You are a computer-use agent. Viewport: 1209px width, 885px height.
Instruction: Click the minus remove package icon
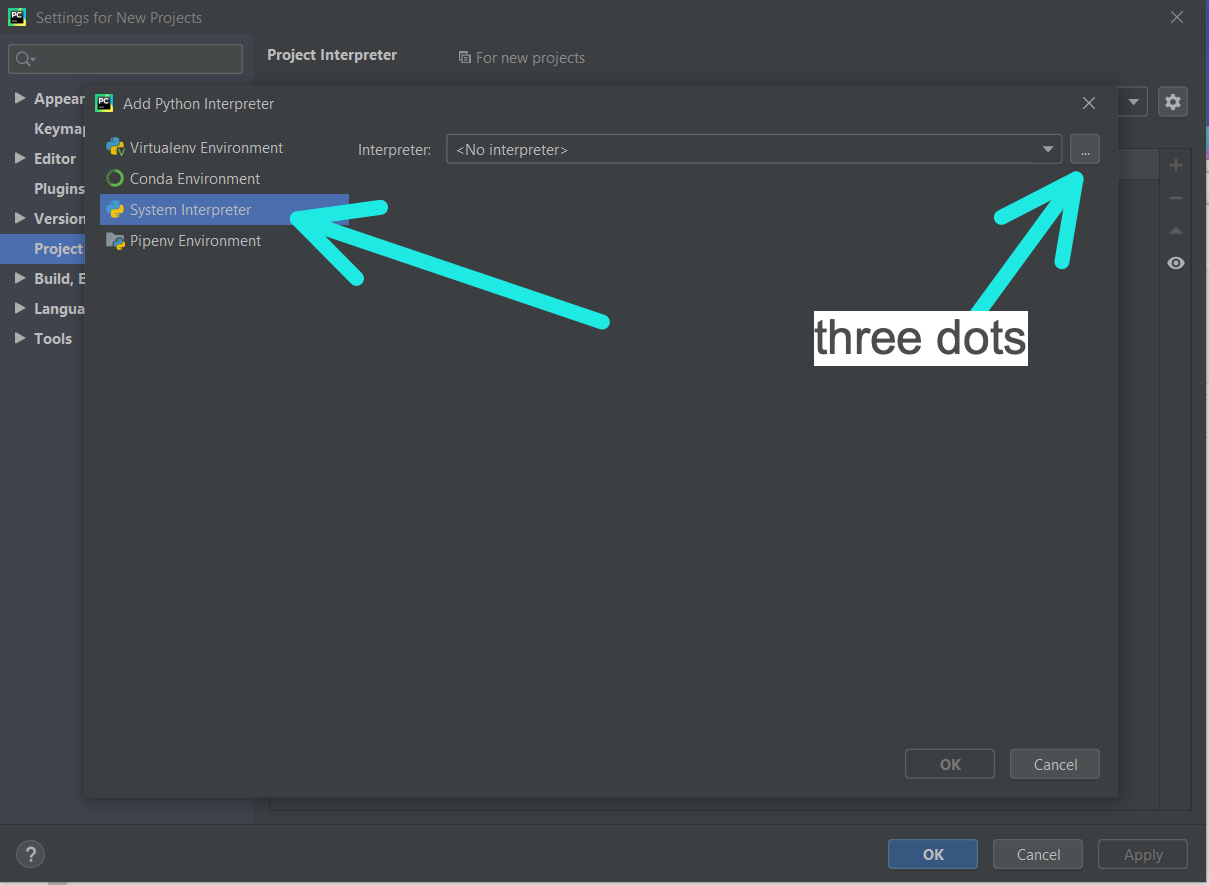click(1176, 198)
